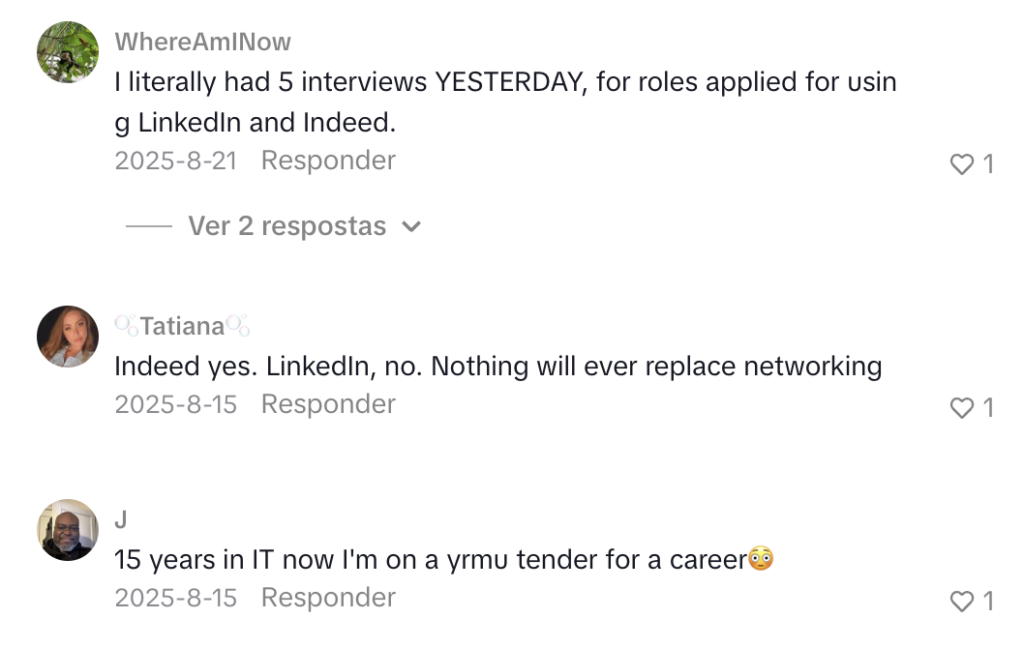This screenshot has width=1024, height=648.
Task: Open the WhereAmINow username link
Action: (x=203, y=42)
